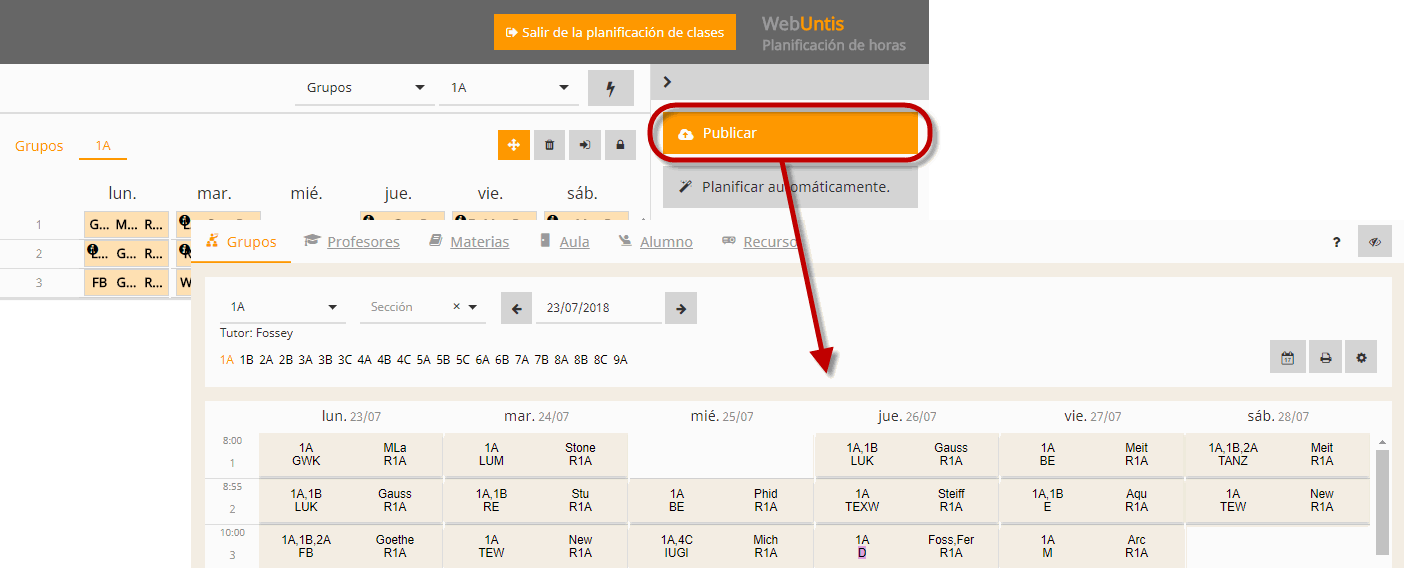Click the import arrow icon

tap(585, 145)
